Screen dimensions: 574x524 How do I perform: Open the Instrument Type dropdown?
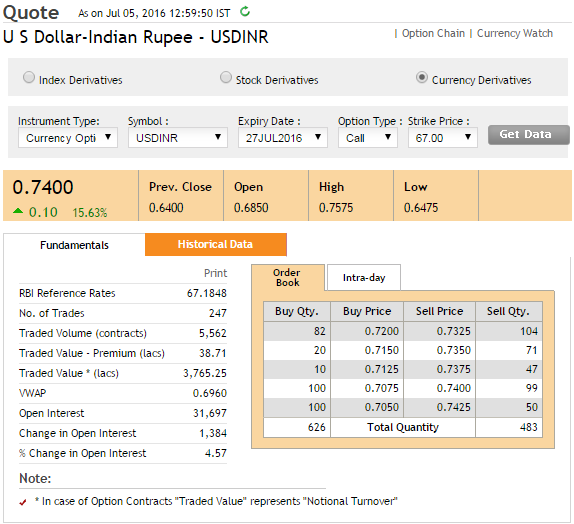click(68, 138)
